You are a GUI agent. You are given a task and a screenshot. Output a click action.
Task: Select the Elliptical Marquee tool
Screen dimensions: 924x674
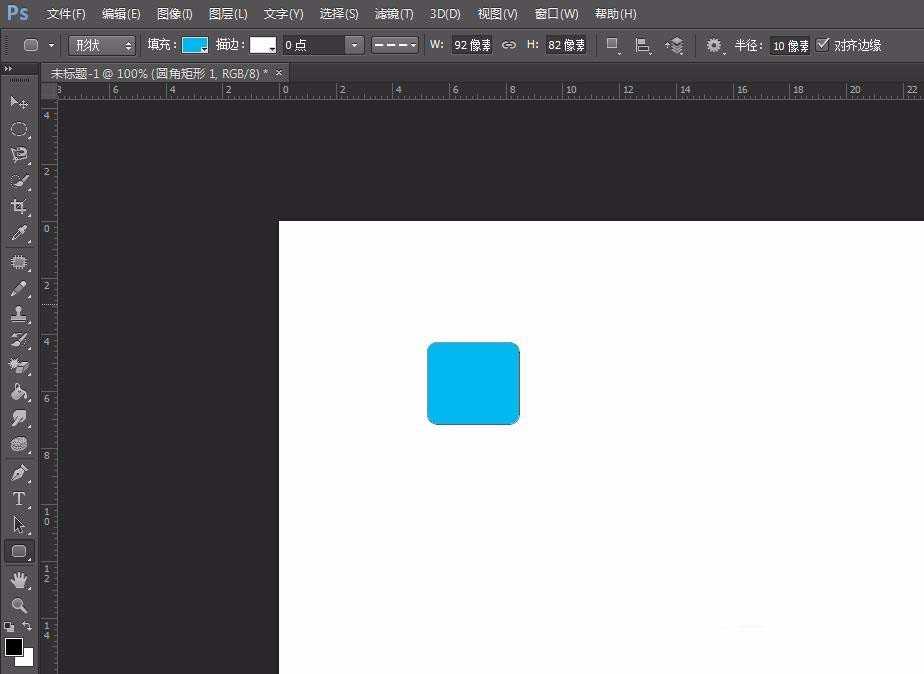tap(19, 129)
